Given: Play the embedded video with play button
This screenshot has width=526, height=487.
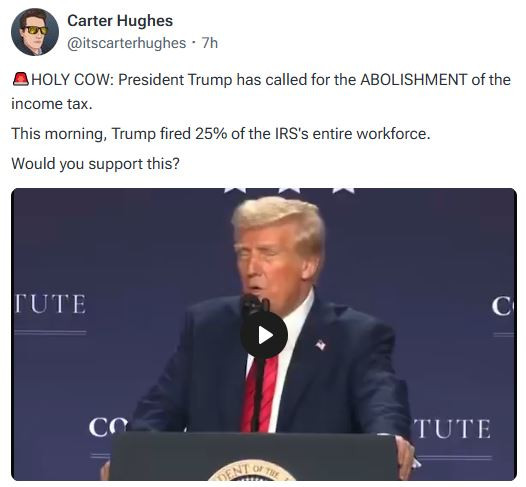Looking at the screenshot, I should [x=264, y=335].
